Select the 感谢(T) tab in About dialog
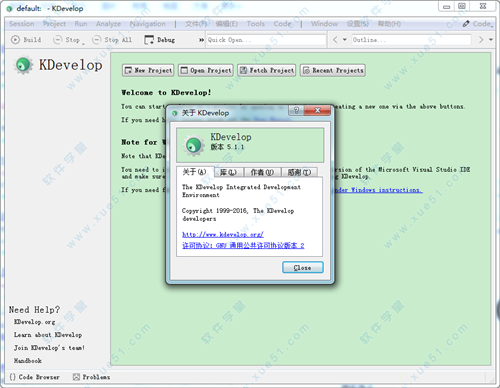The width and height of the screenshot is (500, 388). pos(299,172)
